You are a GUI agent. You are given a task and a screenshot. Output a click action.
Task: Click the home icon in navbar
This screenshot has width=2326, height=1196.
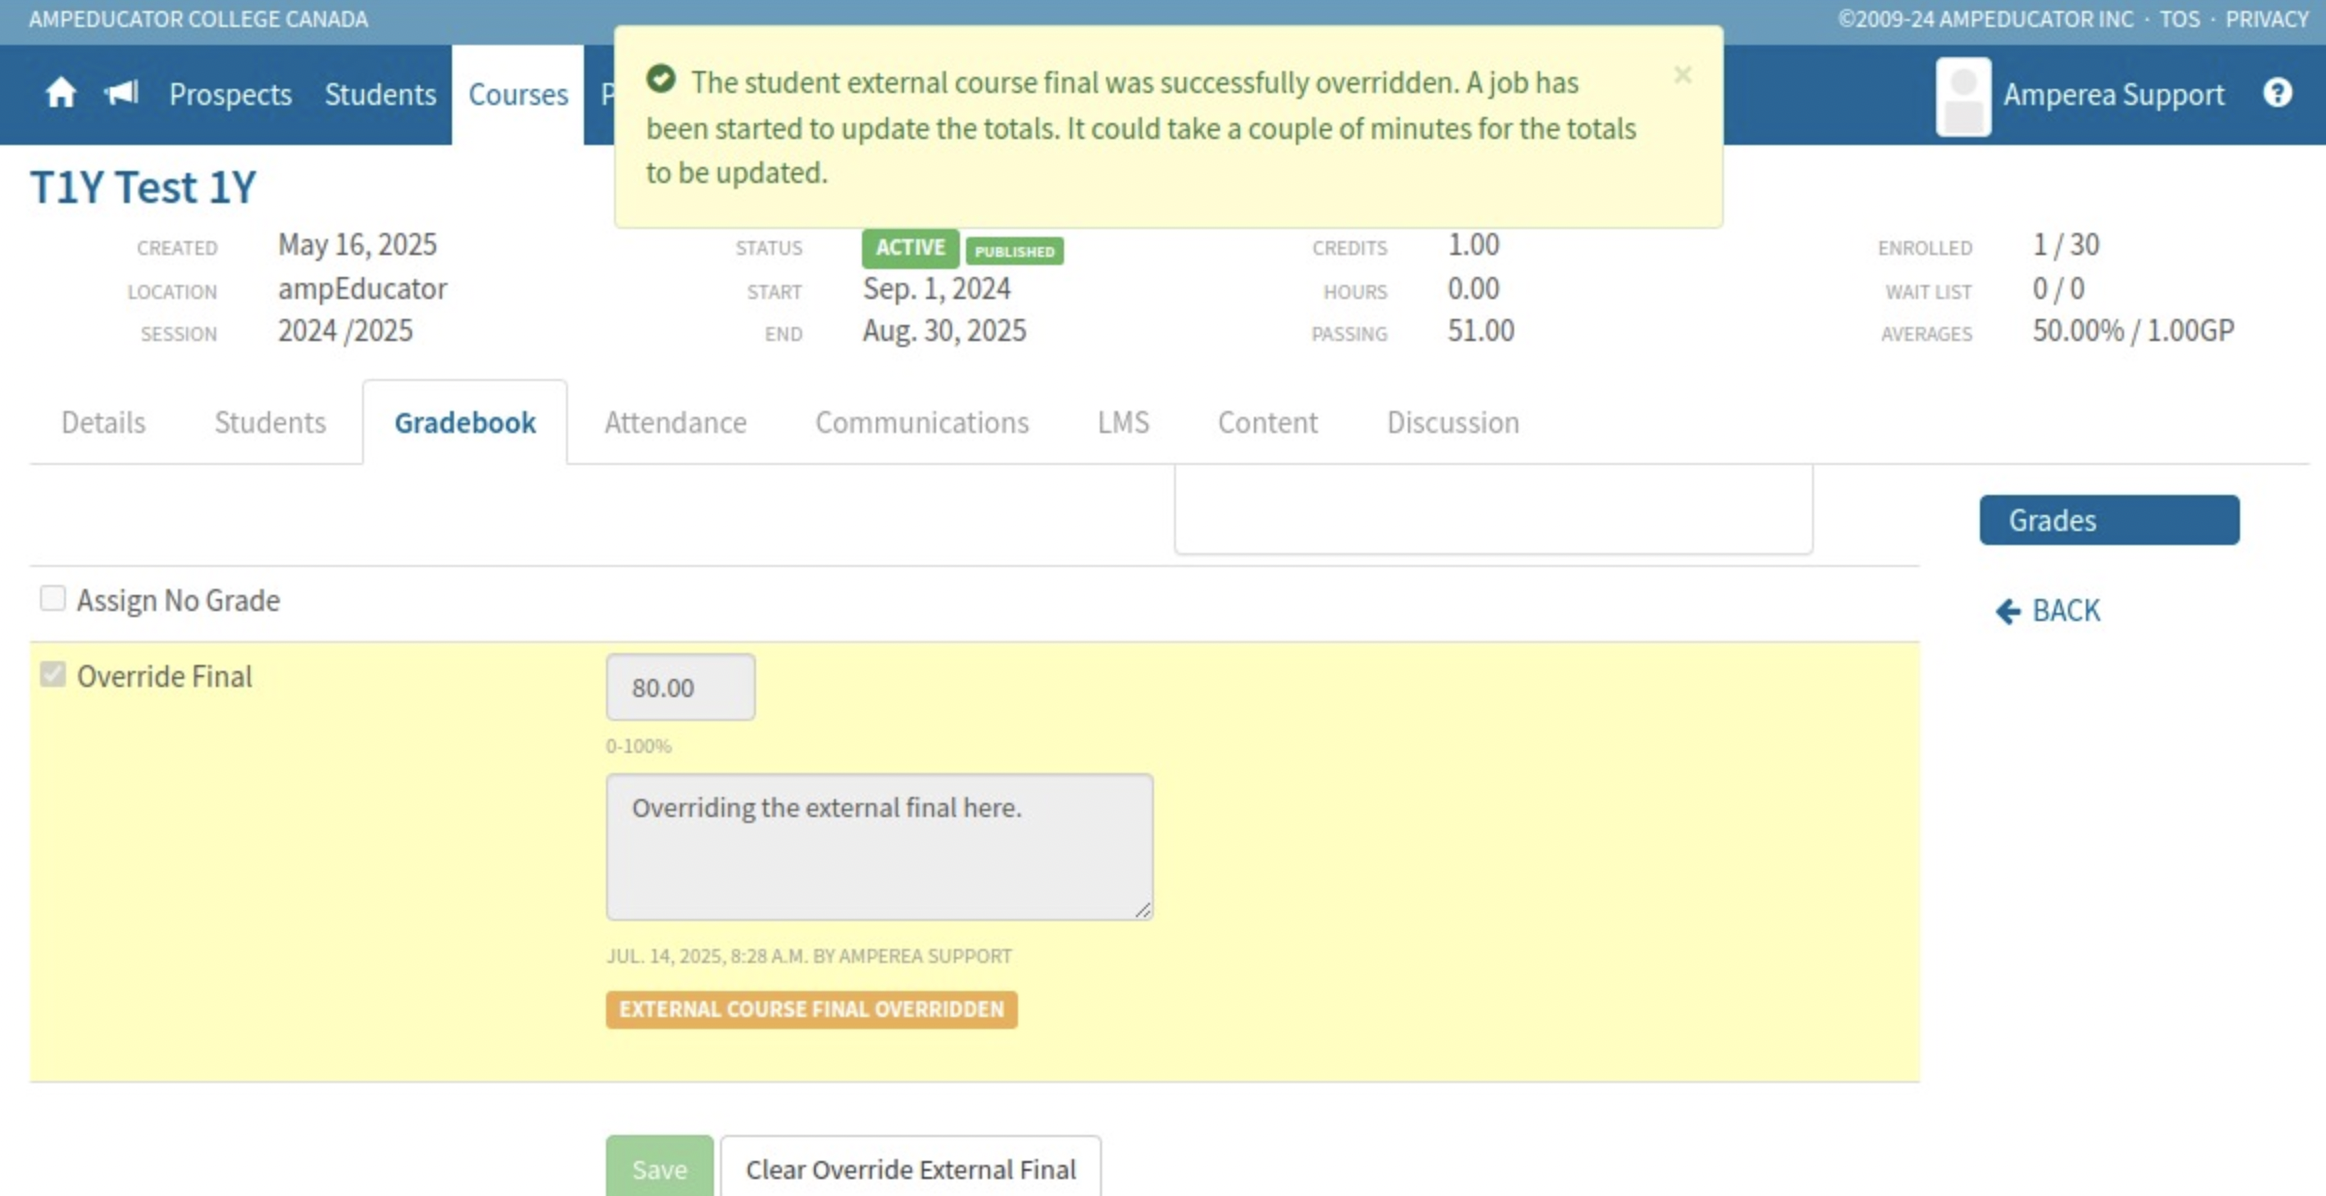click(x=60, y=93)
